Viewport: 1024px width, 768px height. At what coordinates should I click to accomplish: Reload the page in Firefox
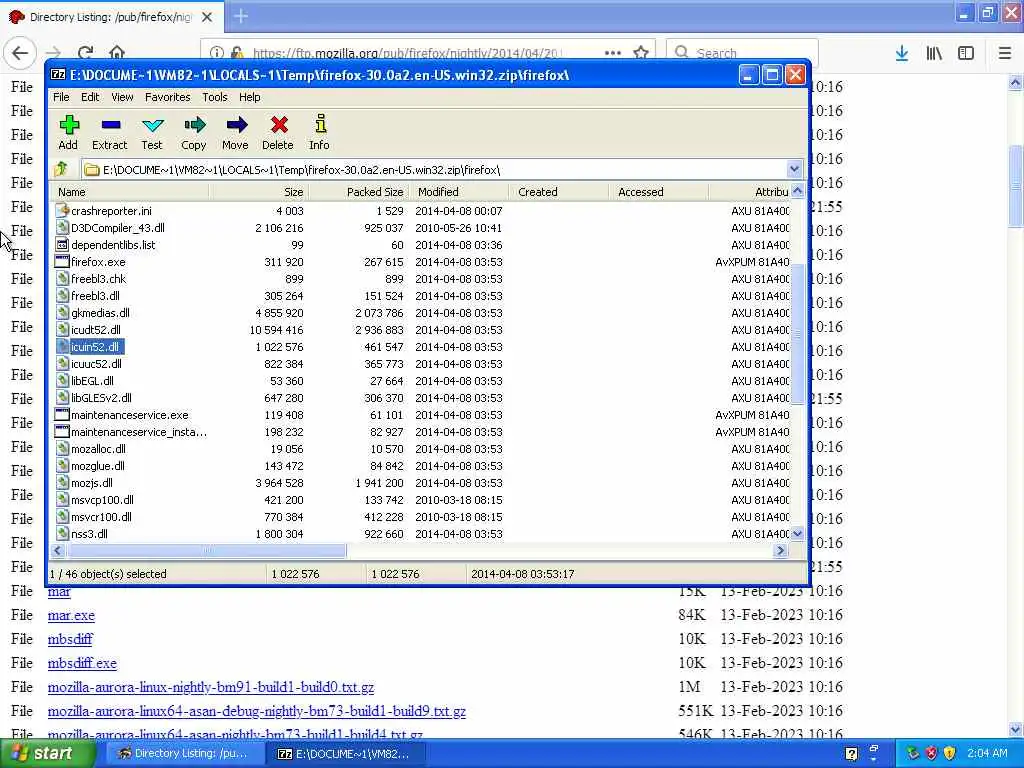85,53
